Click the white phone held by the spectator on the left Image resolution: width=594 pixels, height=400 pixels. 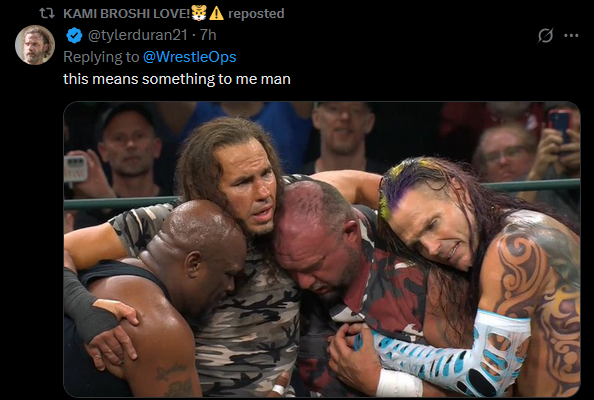point(76,169)
